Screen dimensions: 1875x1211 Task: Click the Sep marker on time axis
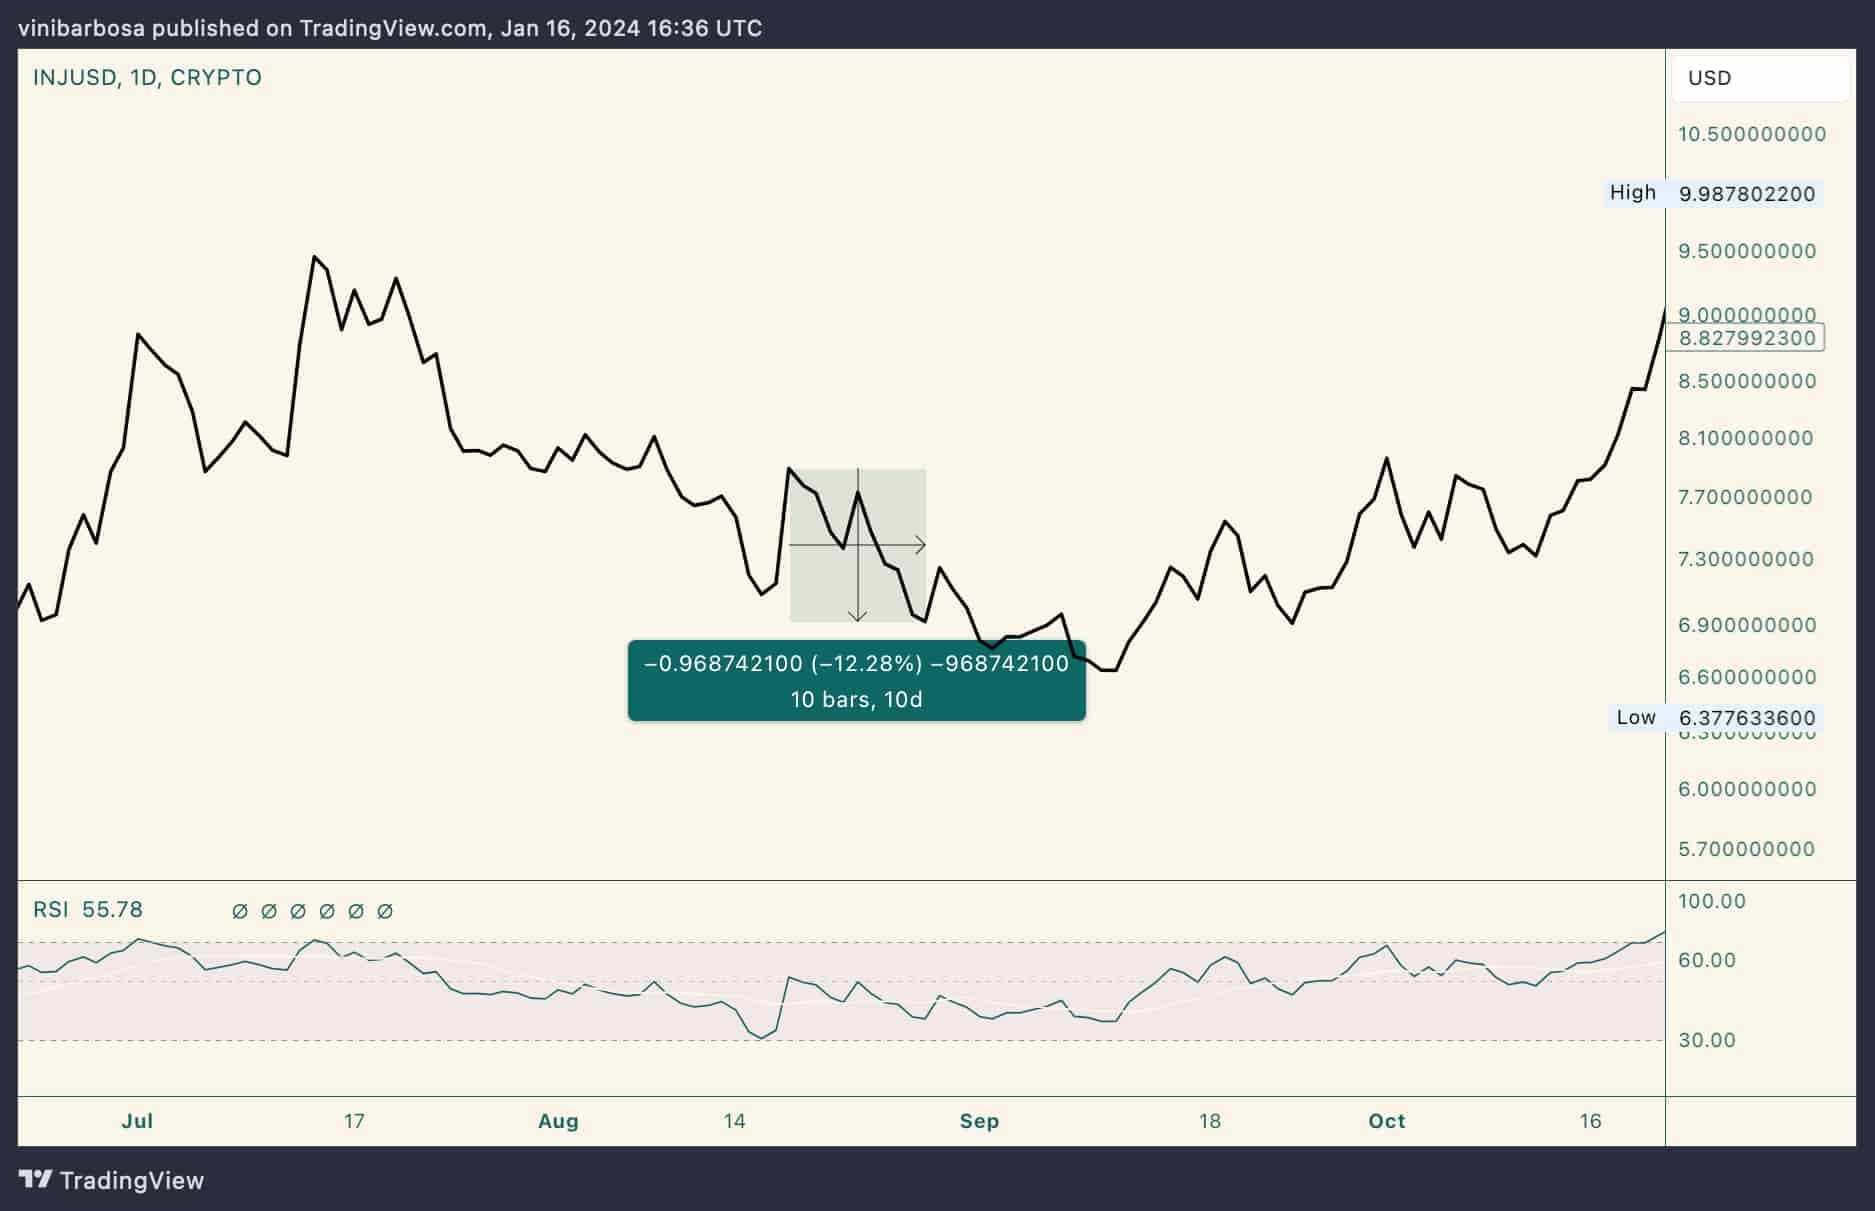[979, 1121]
